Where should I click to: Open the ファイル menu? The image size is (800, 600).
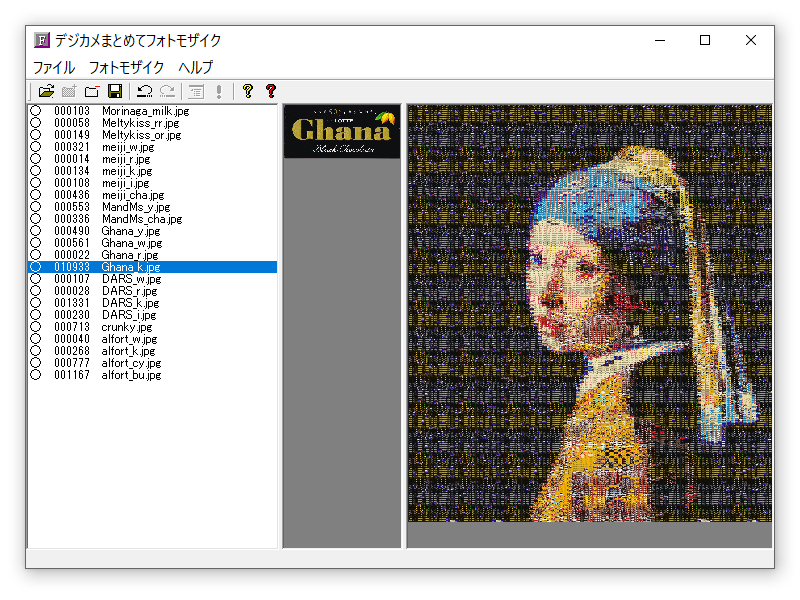(54, 67)
